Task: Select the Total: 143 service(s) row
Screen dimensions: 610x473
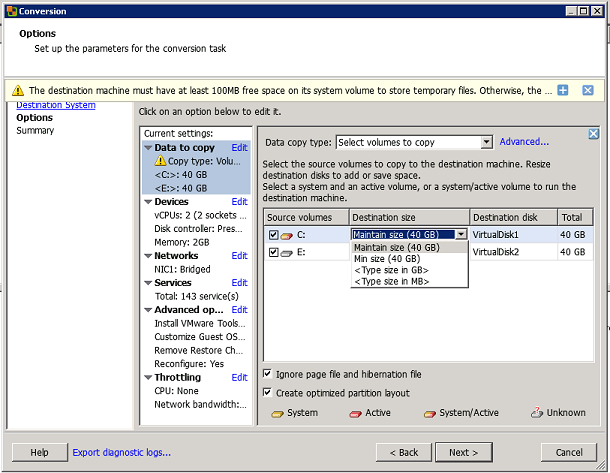Action: (196, 296)
